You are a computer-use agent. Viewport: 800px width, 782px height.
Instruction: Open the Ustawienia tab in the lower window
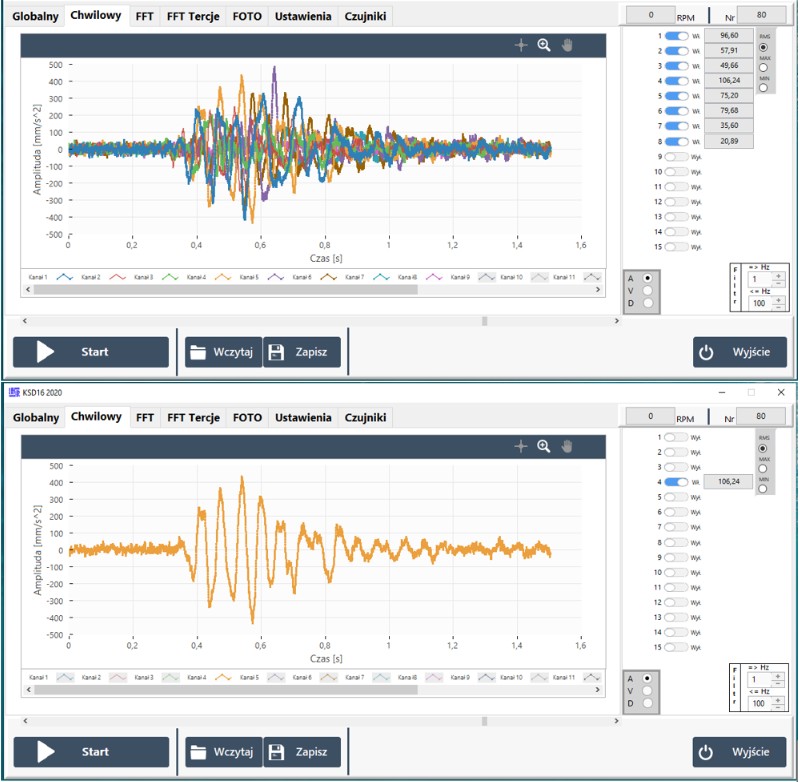[303, 418]
